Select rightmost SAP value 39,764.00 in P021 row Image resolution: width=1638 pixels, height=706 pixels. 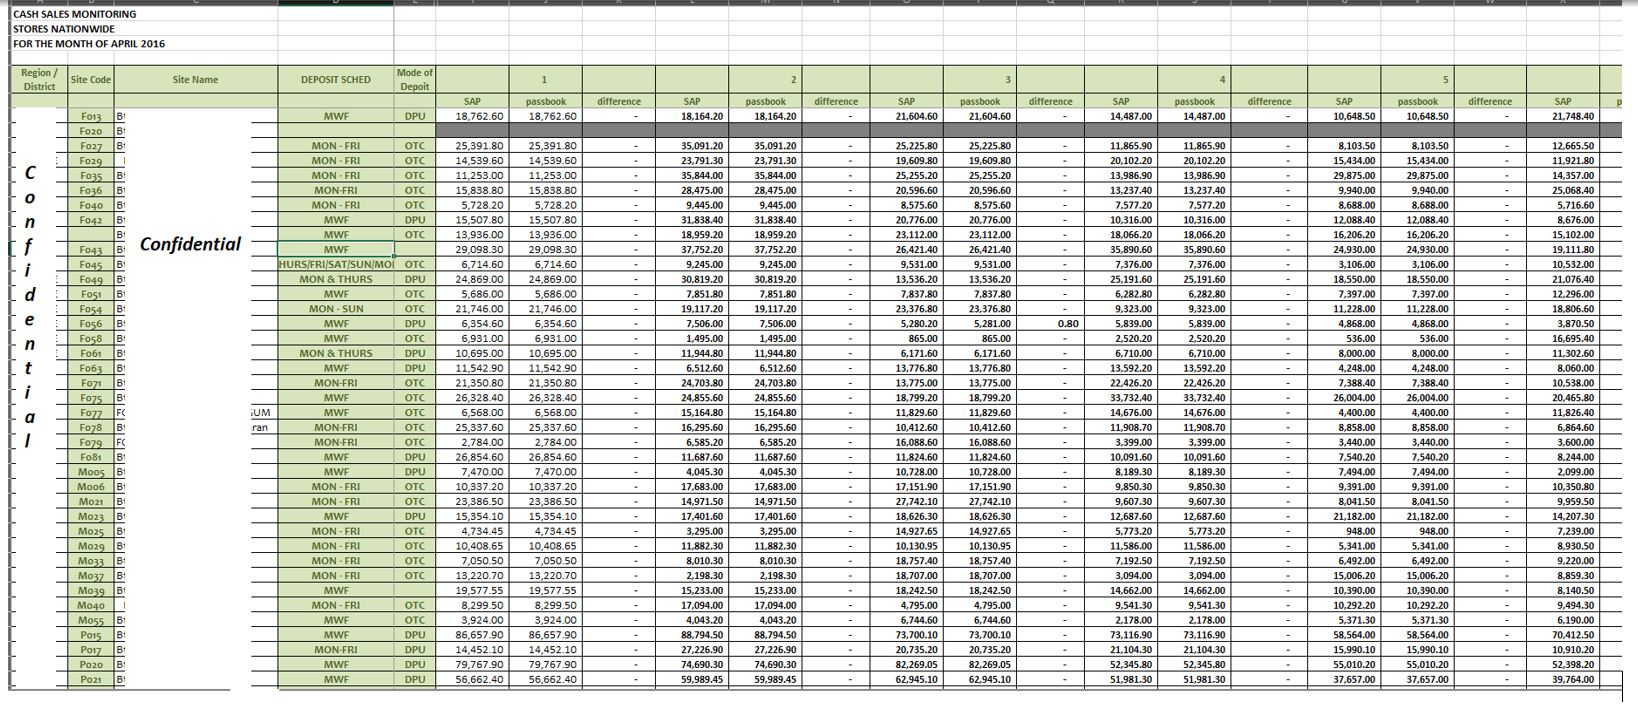point(1563,680)
